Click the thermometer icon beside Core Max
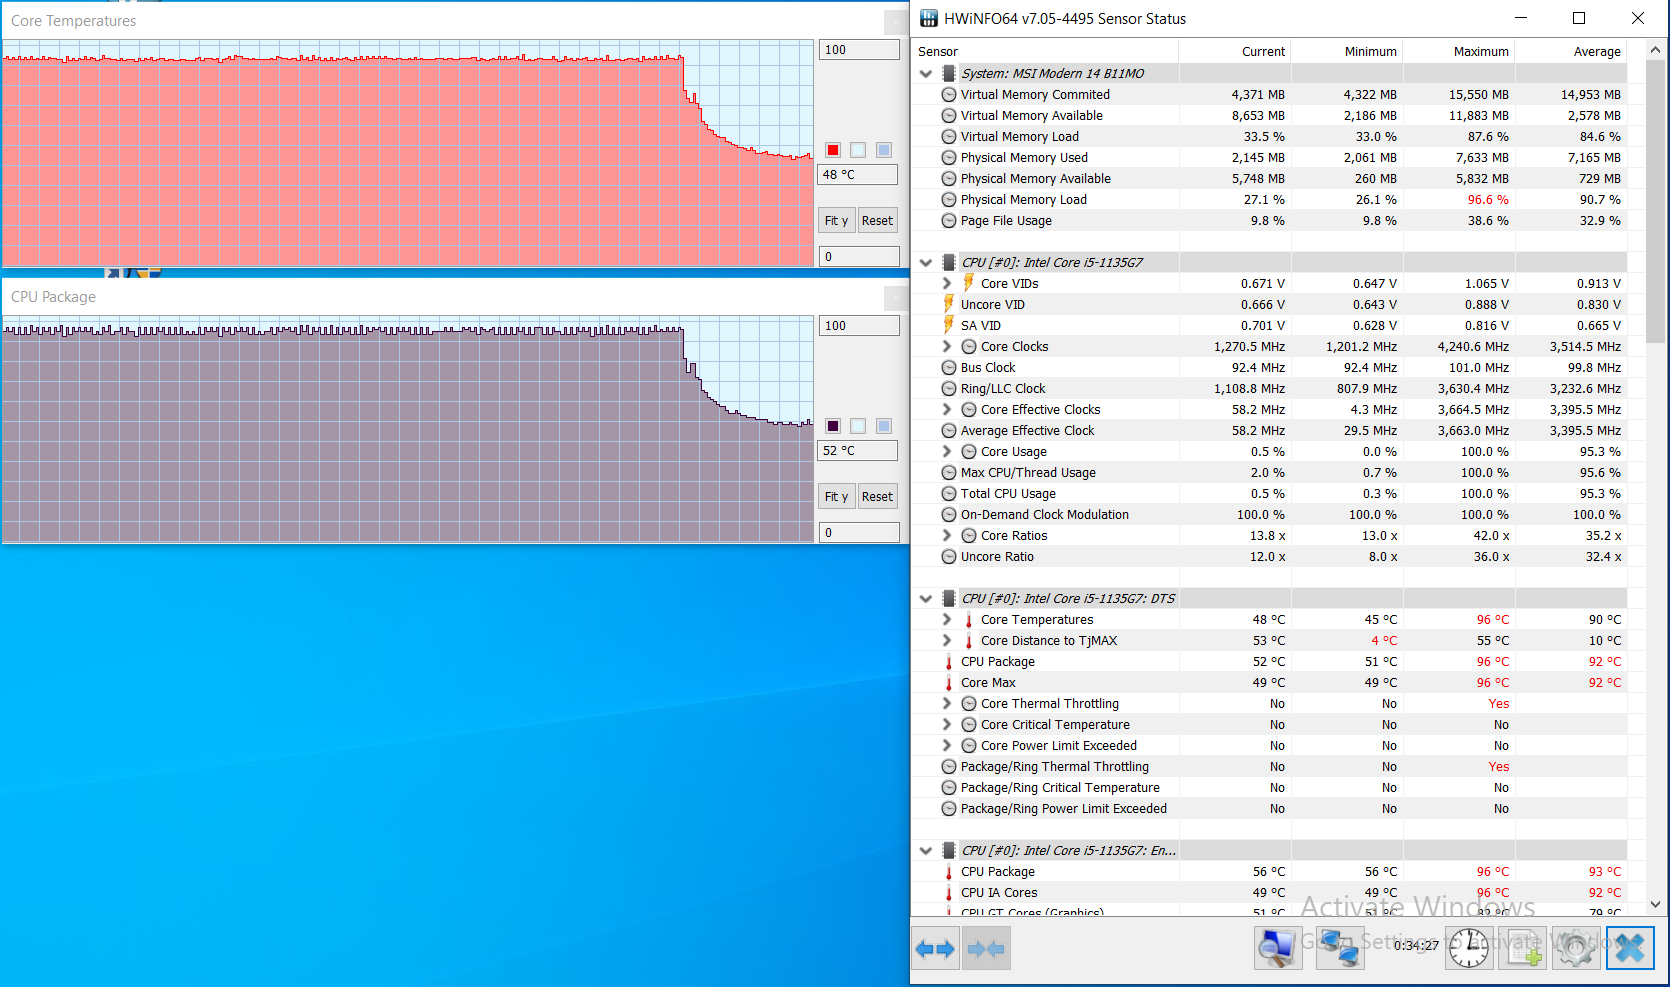The width and height of the screenshot is (1670, 987). (x=949, y=683)
